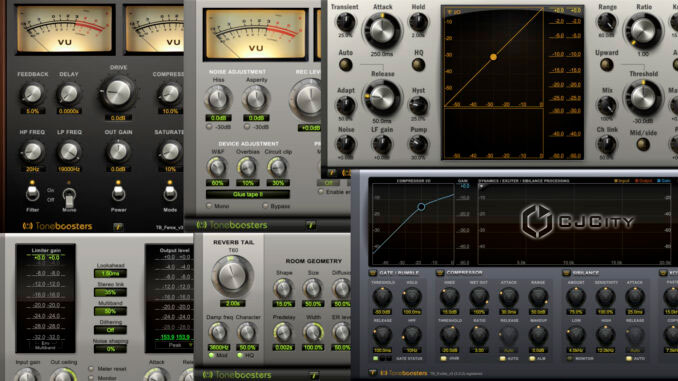Click the Multiband 50% value box
The width and height of the screenshot is (678, 381).
110,311
